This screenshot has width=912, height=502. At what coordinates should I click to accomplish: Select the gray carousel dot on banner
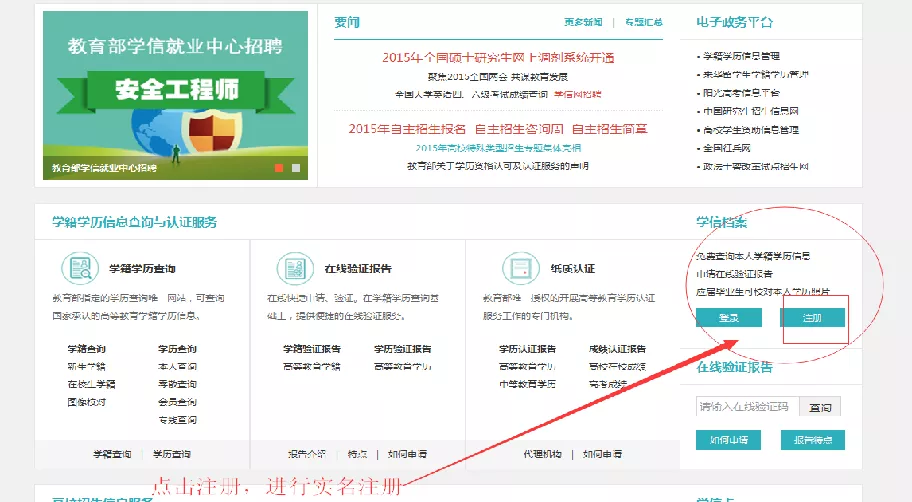(296, 168)
